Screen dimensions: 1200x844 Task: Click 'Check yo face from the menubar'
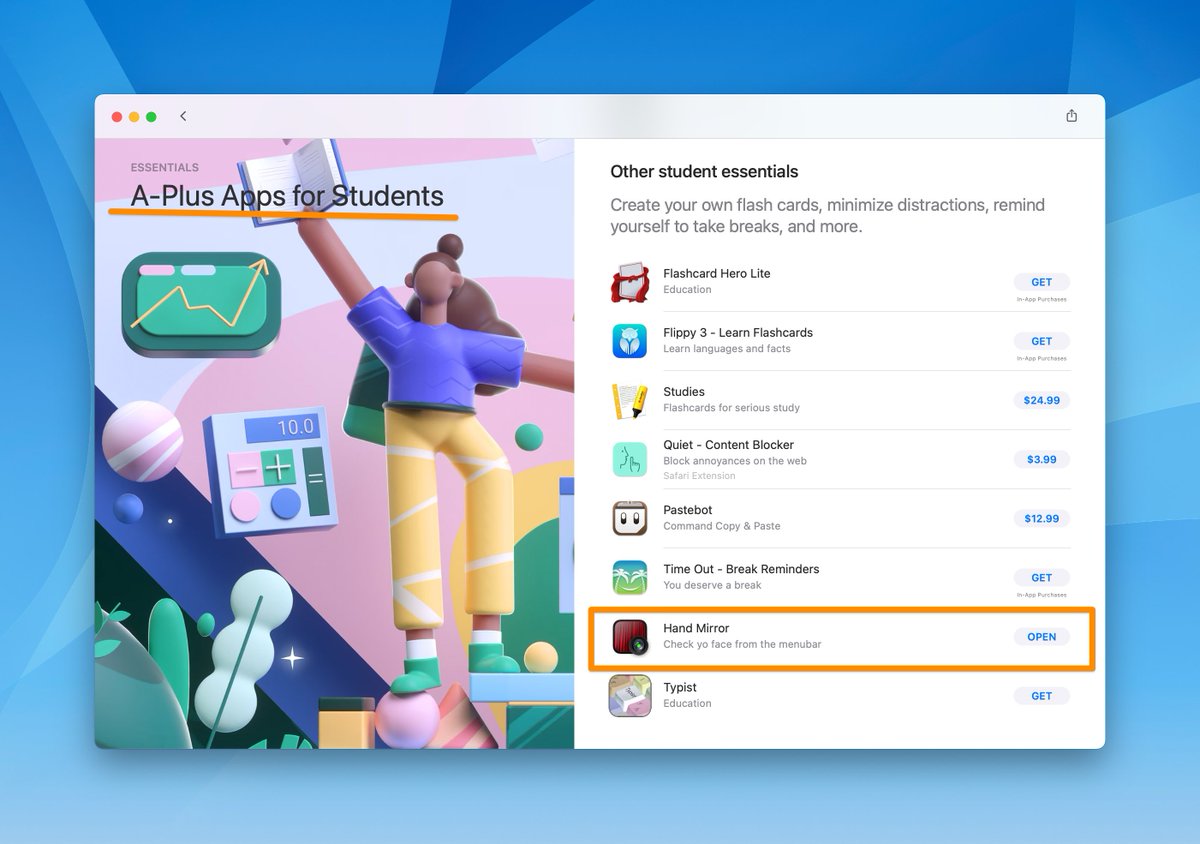[x=742, y=644]
